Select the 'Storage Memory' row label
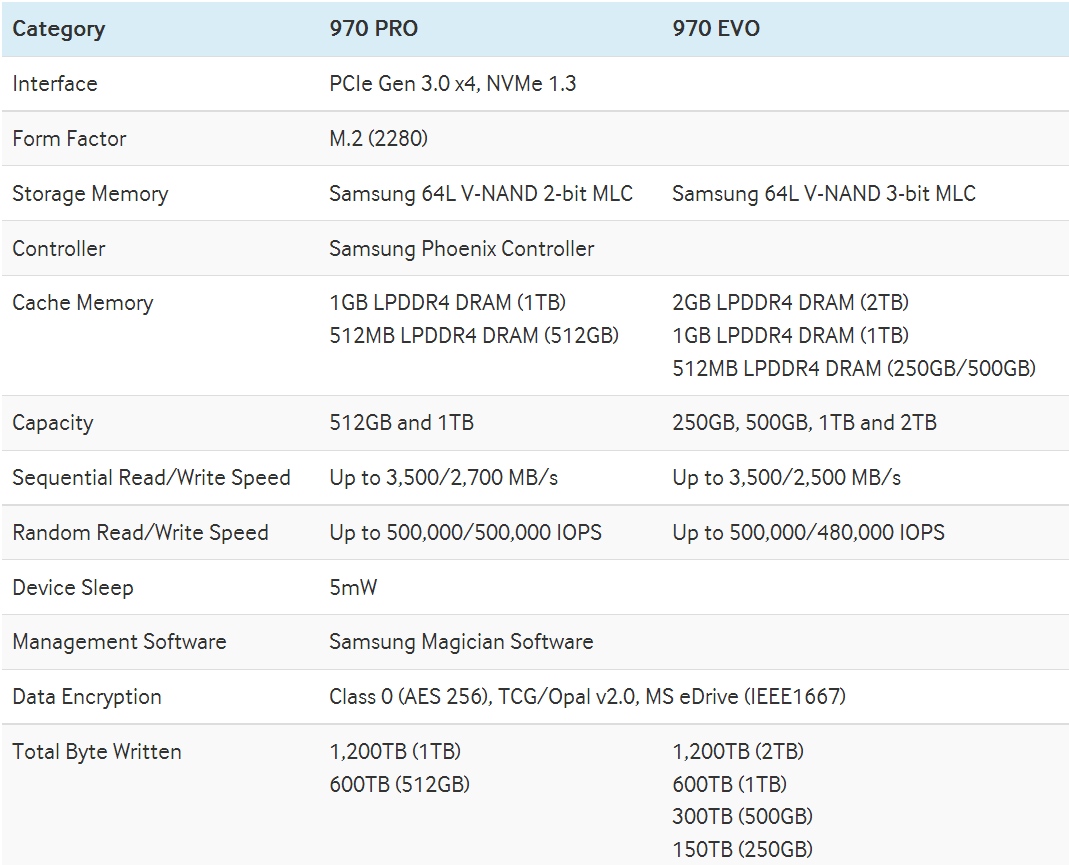Image resolution: width=1069 pixels, height=865 pixels. (x=90, y=194)
